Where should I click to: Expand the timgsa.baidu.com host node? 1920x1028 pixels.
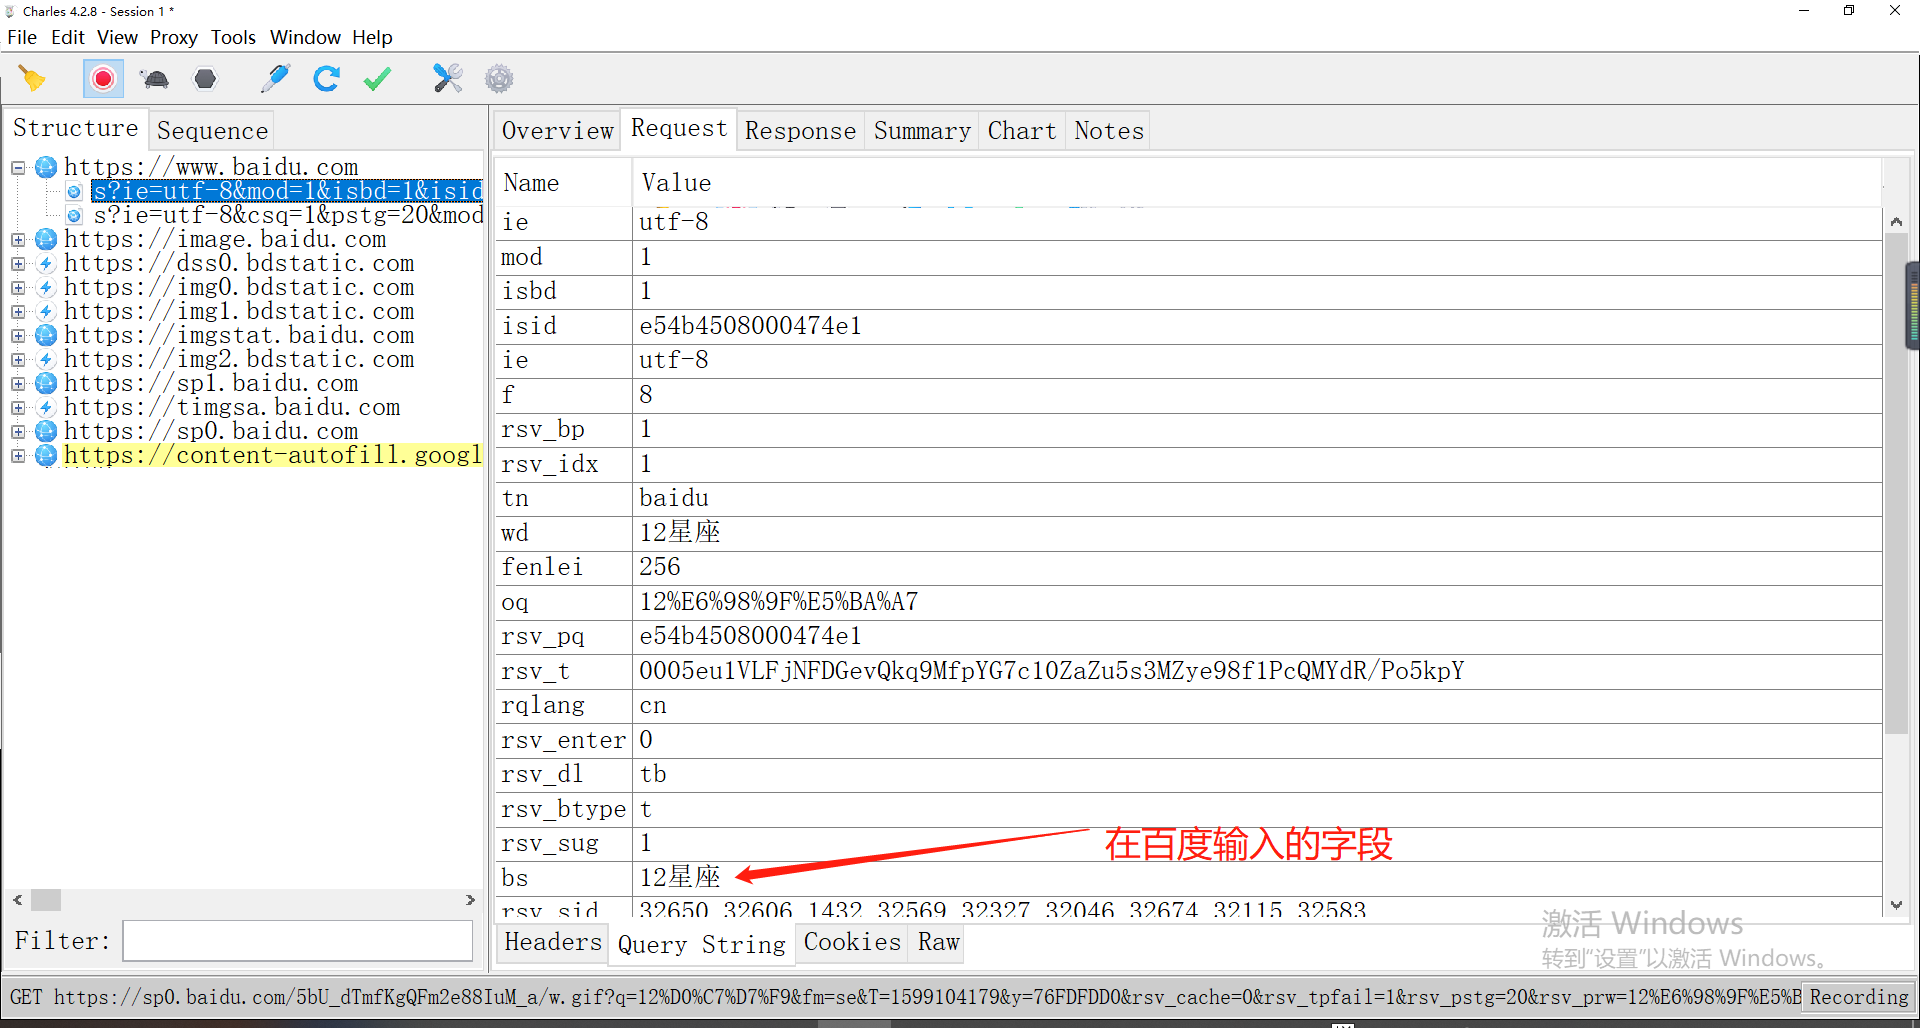(x=18, y=408)
